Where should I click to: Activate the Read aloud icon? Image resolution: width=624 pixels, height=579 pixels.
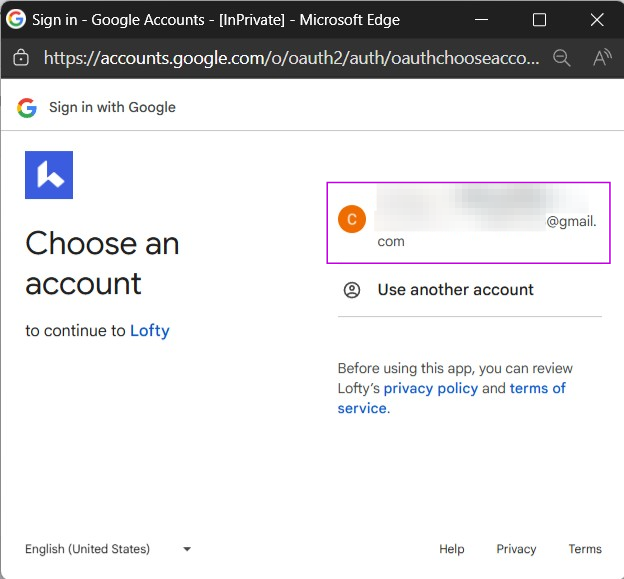(x=601, y=58)
